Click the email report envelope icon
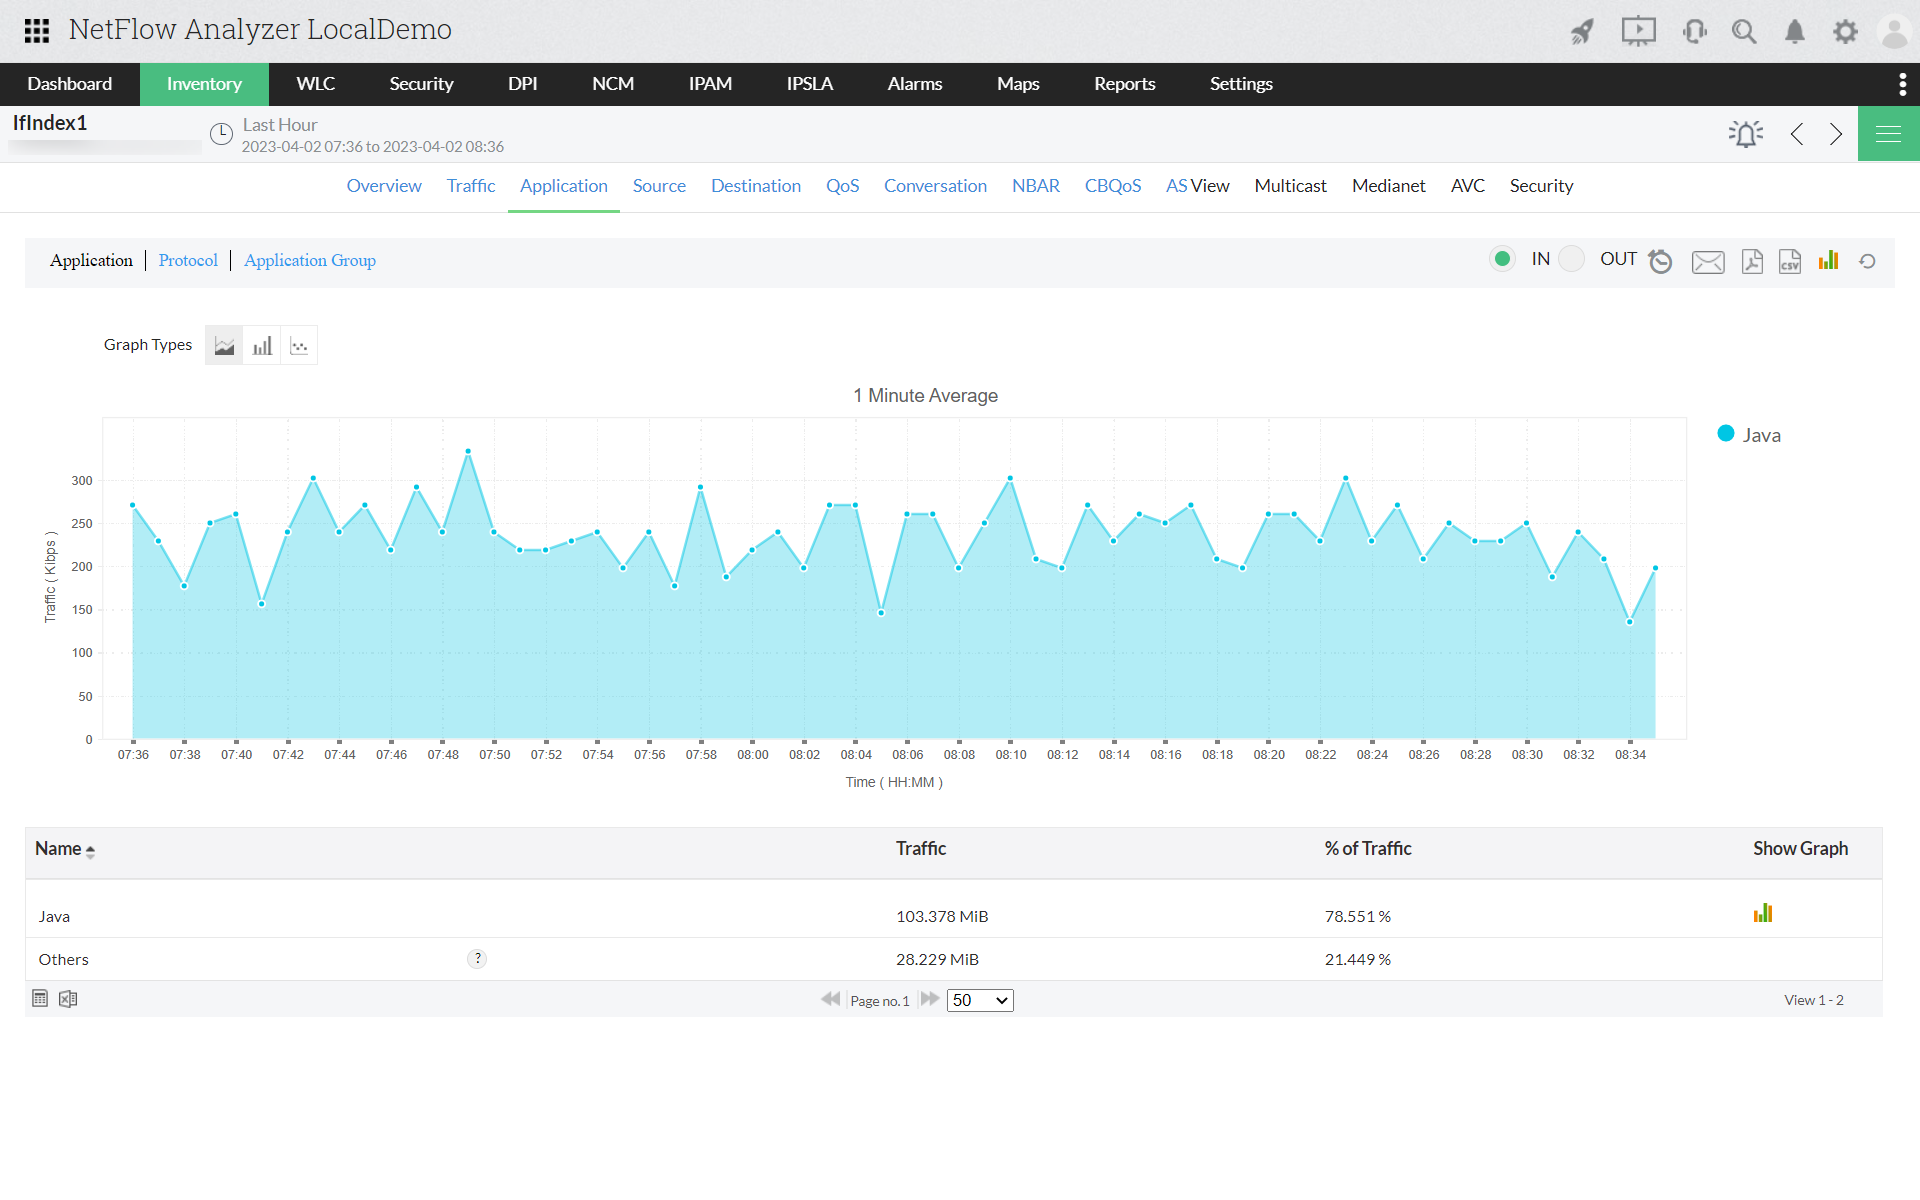Screen dimensions: 1920x1200 (x=1708, y=262)
